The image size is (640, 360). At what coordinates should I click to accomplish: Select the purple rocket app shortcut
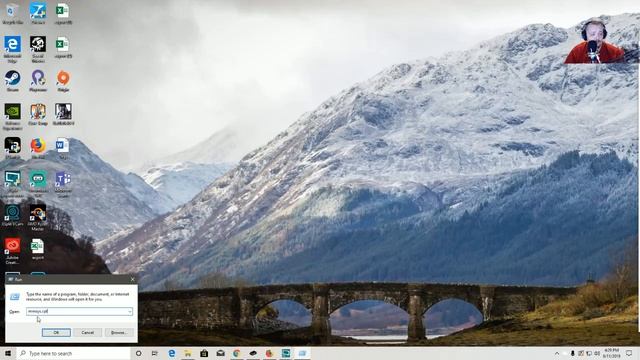tap(38, 81)
